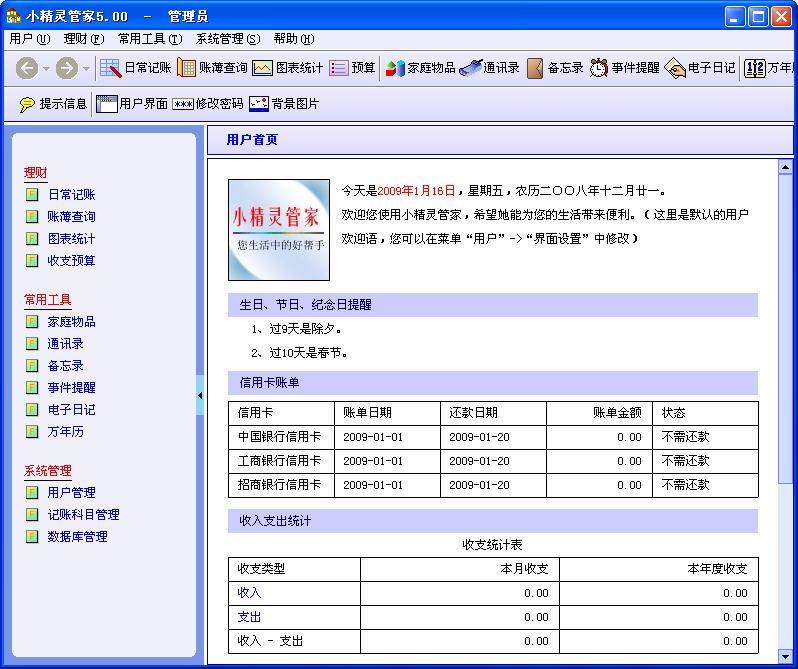Open the 常用工具(T) menu
This screenshot has width=798, height=669.
(x=150, y=39)
